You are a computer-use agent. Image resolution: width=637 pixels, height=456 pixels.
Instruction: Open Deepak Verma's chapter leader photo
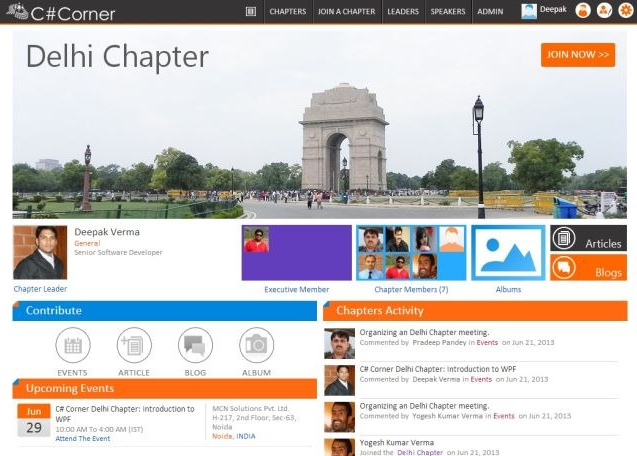[40, 252]
